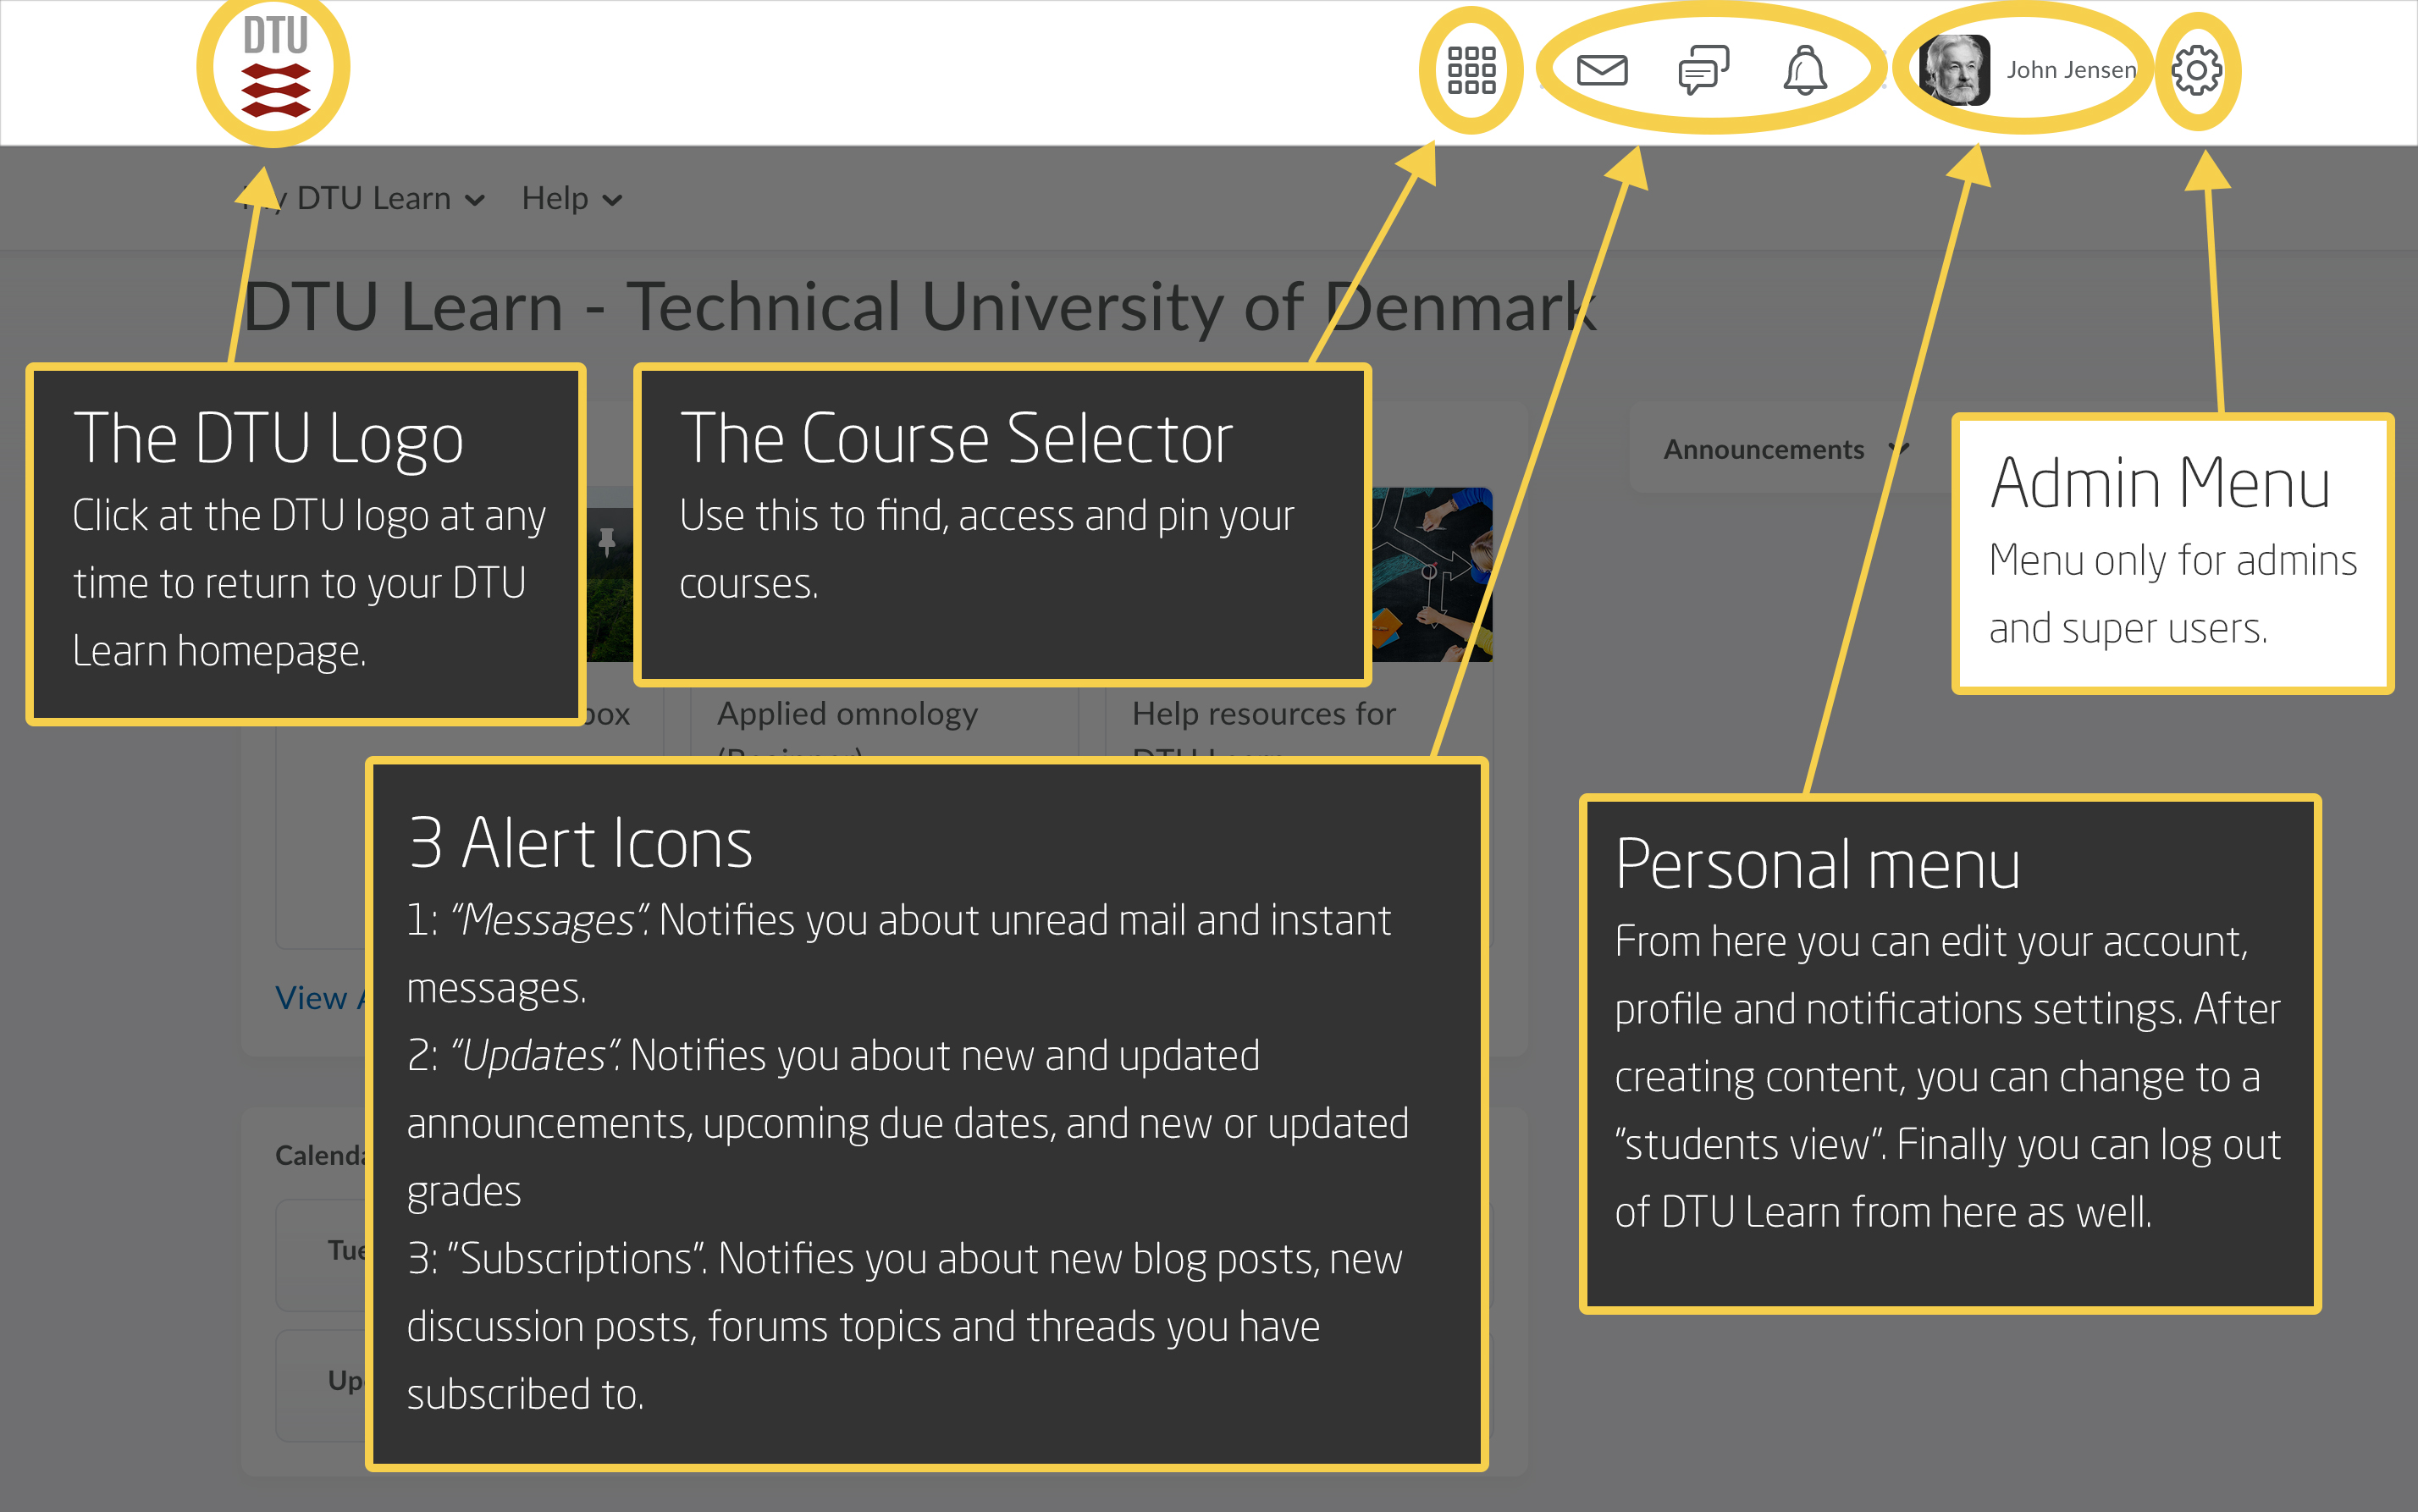Open the admin gear menu
This screenshot has height=1512, width=2418.
click(x=2196, y=70)
